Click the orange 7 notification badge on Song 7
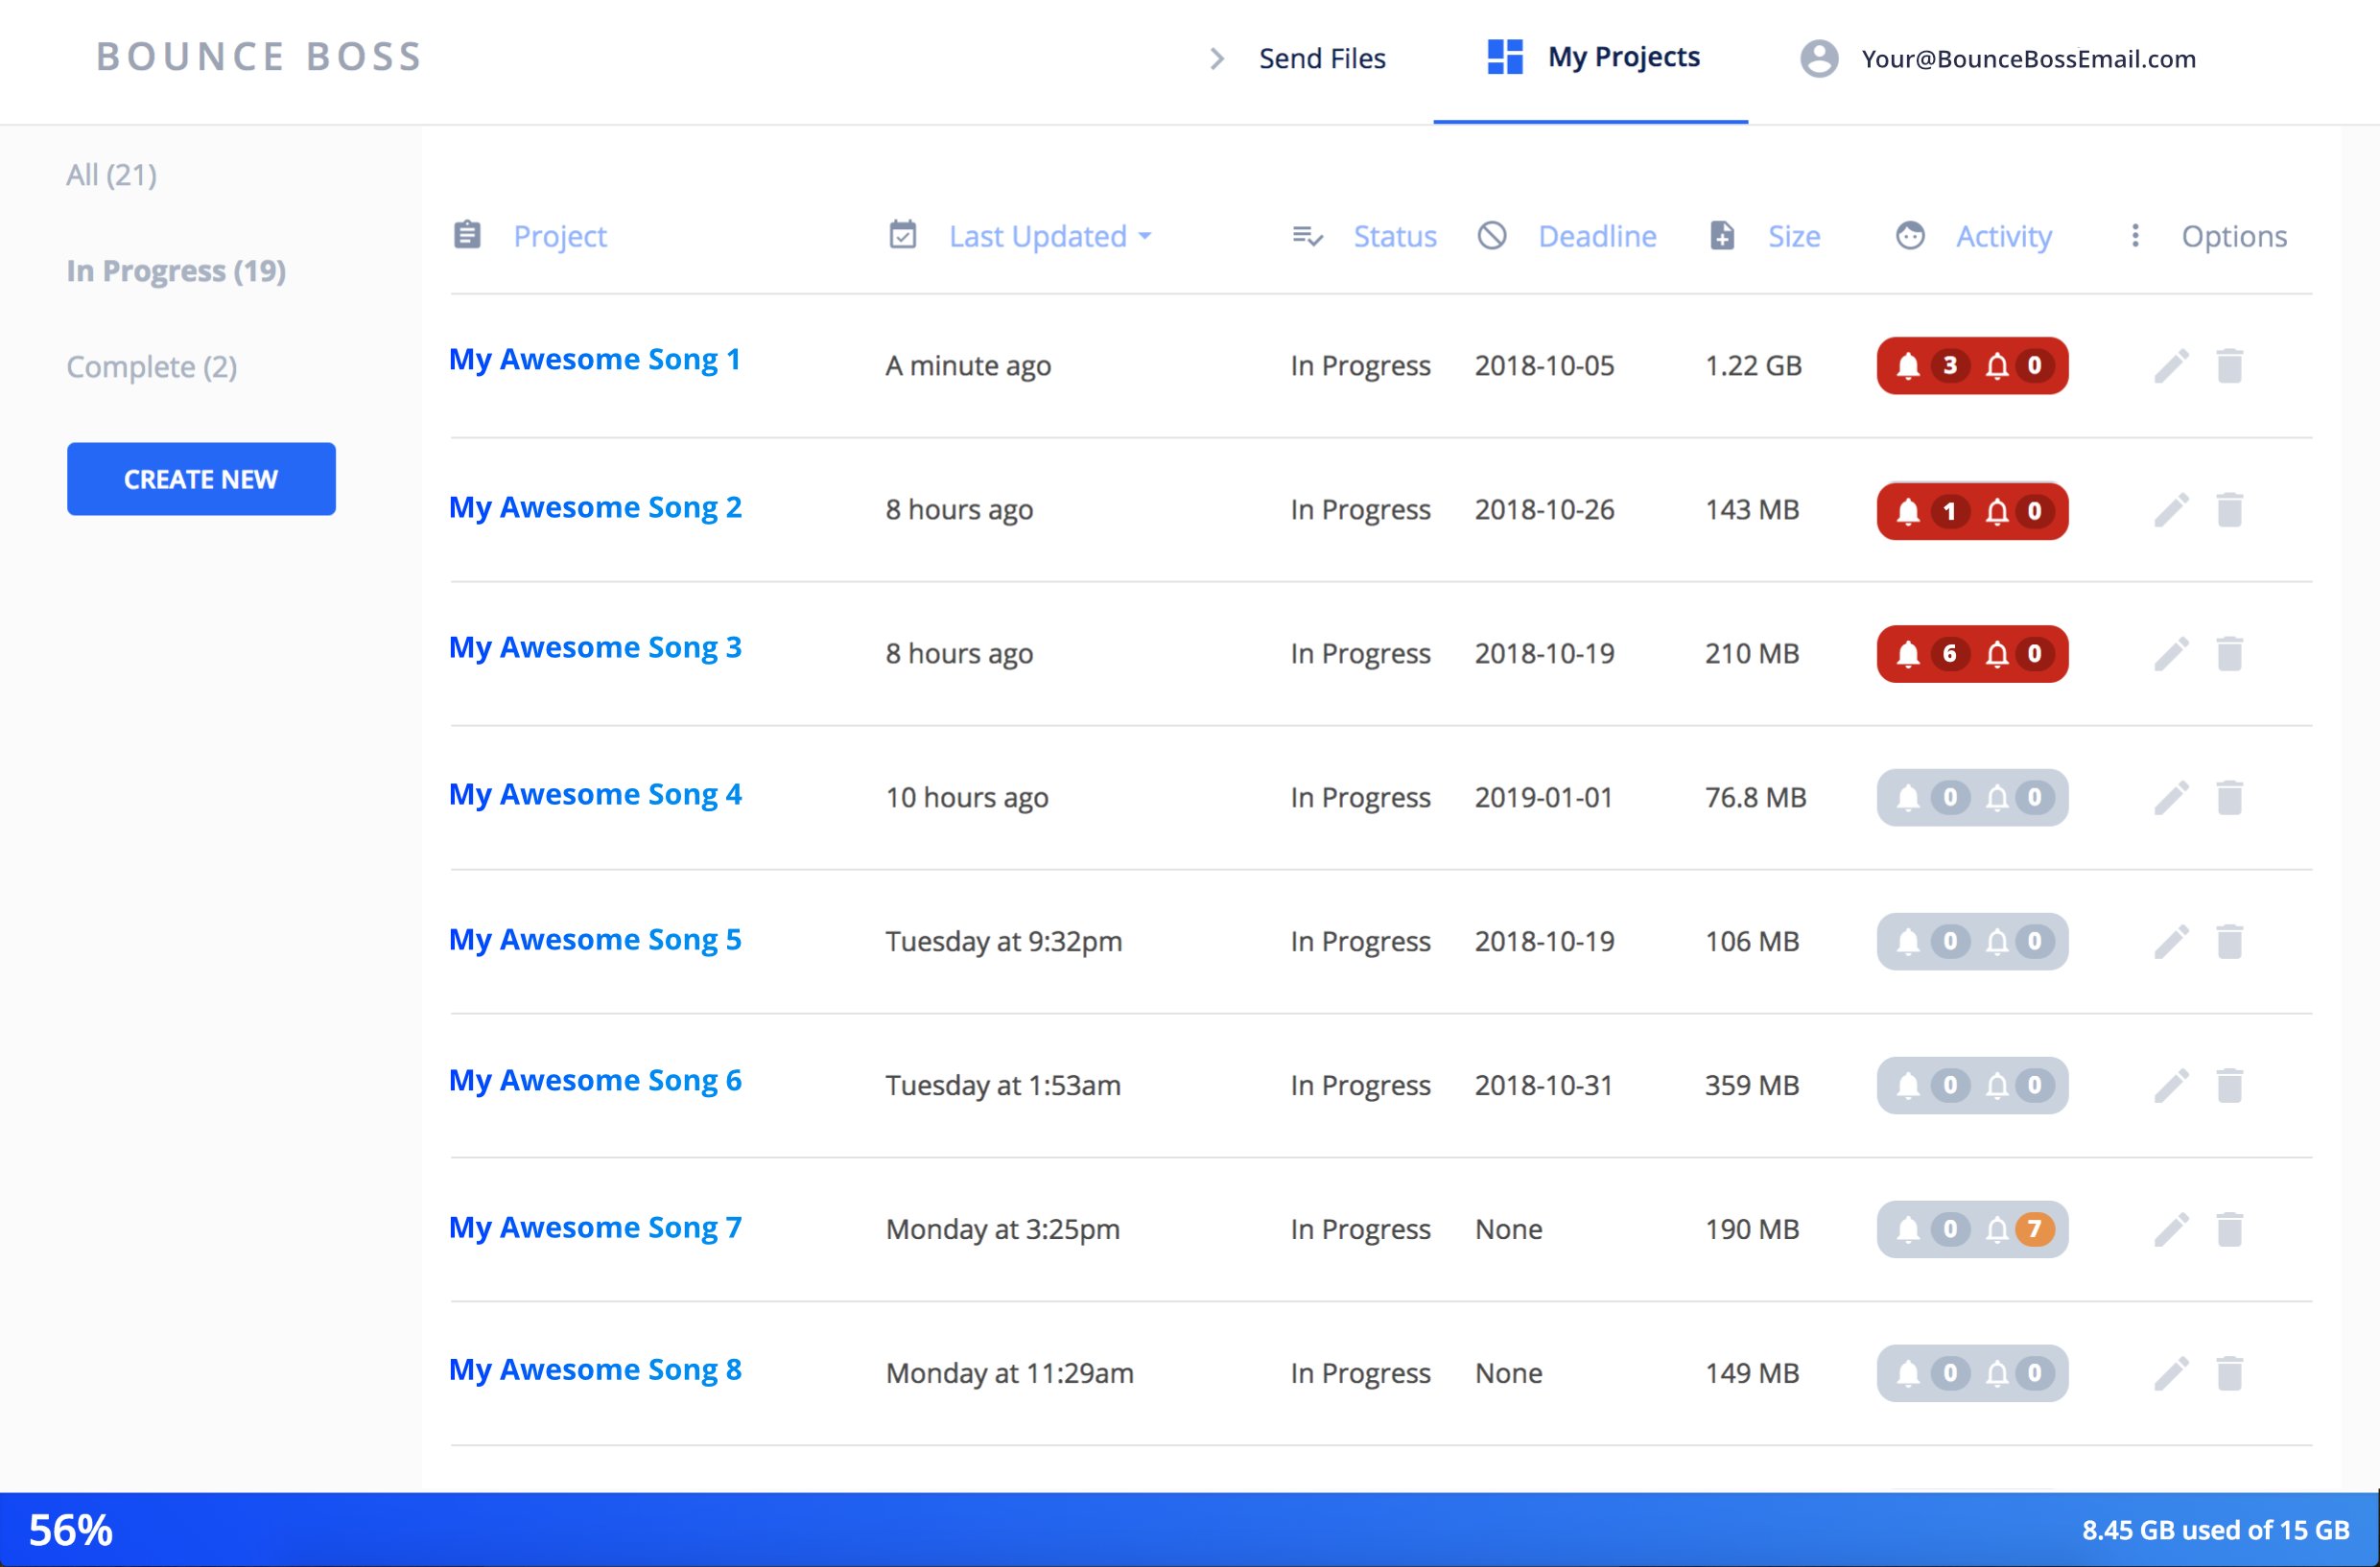This screenshot has height=1567, width=2380. 2033,1229
